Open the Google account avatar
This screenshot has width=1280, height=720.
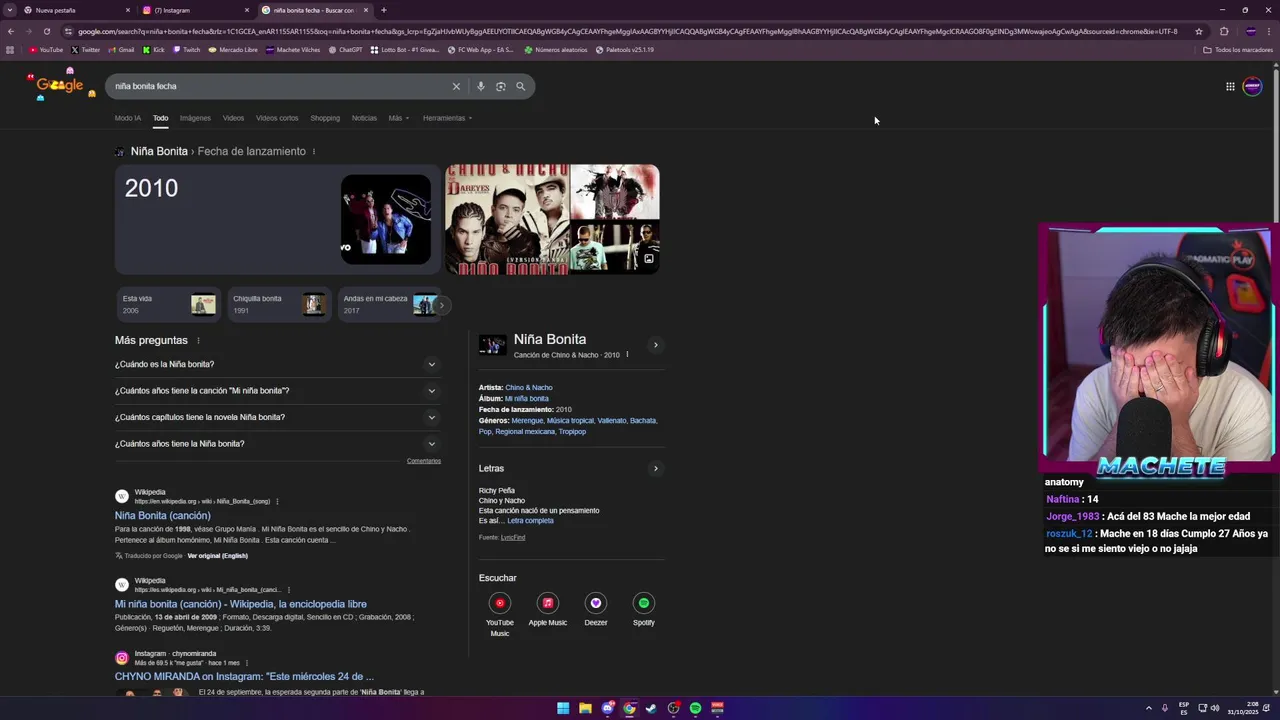pyautogui.click(x=1252, y=86)
